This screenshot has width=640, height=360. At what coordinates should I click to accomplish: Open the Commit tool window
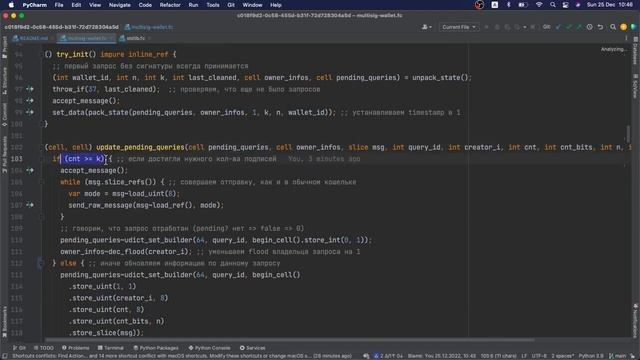pyautogui.click(x=4, y=114)
